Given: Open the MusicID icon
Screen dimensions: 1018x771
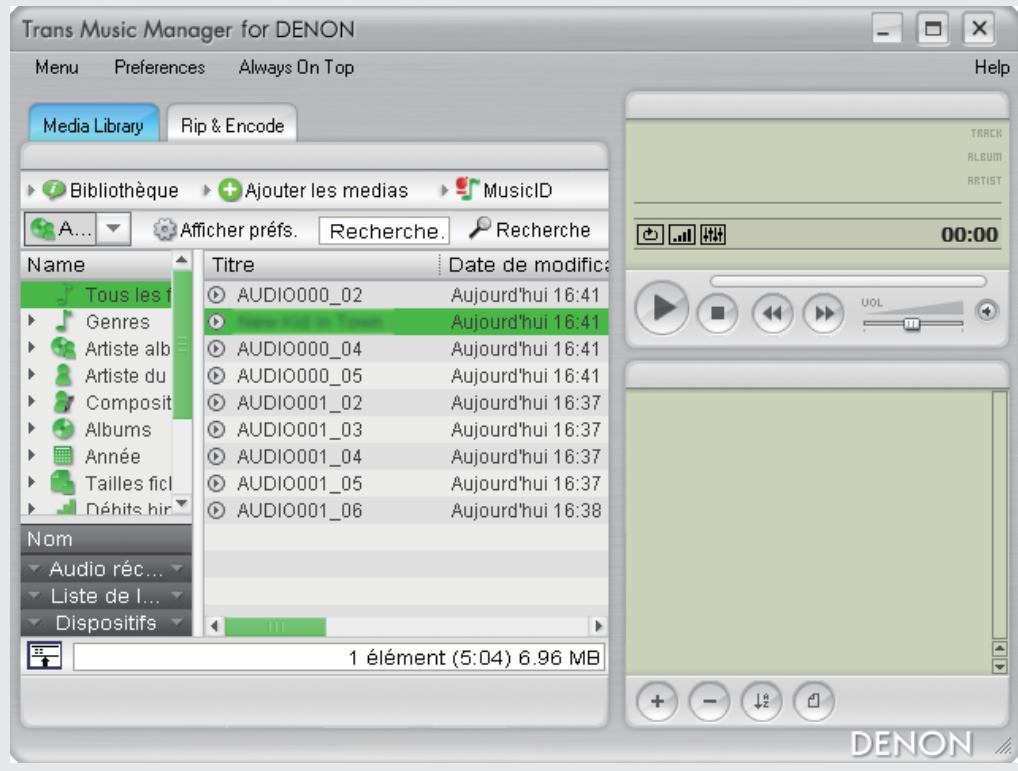Looking at the screenshot, I should pyautogui.click(x=467, y=189).
